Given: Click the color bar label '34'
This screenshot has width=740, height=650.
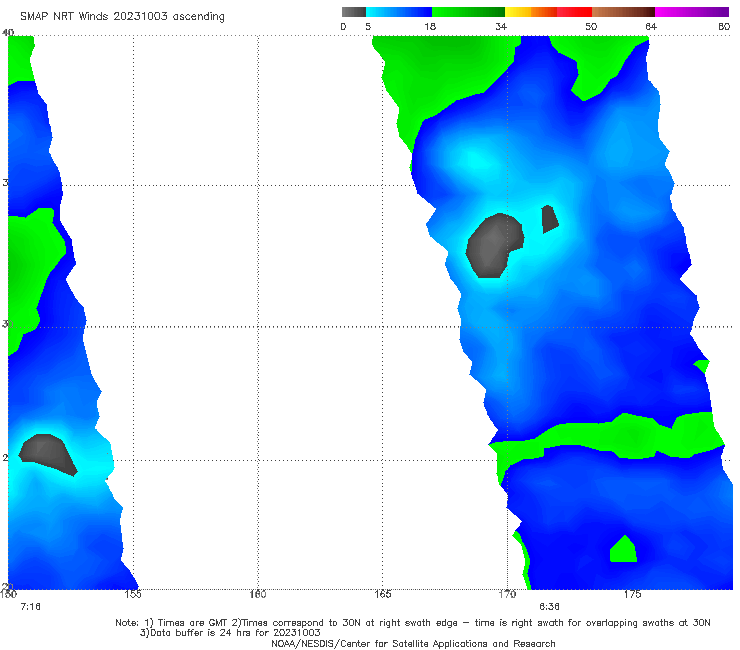Looking at the screenshot, I should click(x=501, y=27).
